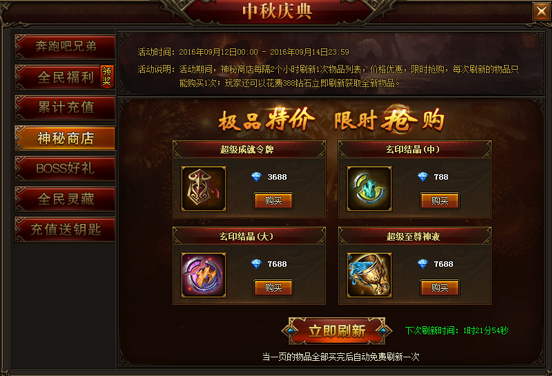This screenshot has height=376, width=552.
Task: Click the 超级至尊神液 item icon
Action: pos(369,275)
